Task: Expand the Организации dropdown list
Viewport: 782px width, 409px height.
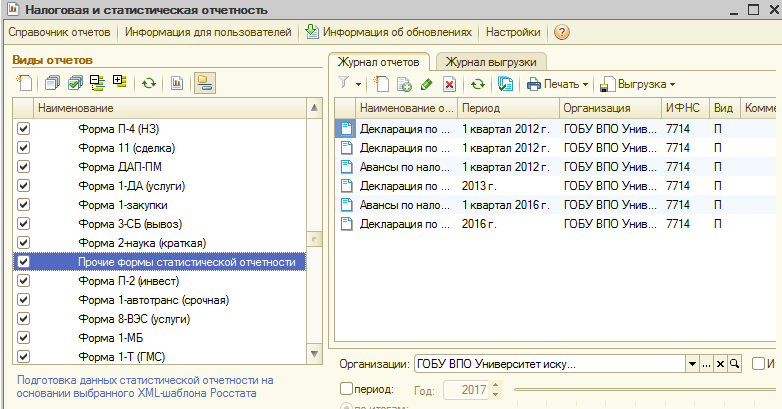Action: [692, 364]
